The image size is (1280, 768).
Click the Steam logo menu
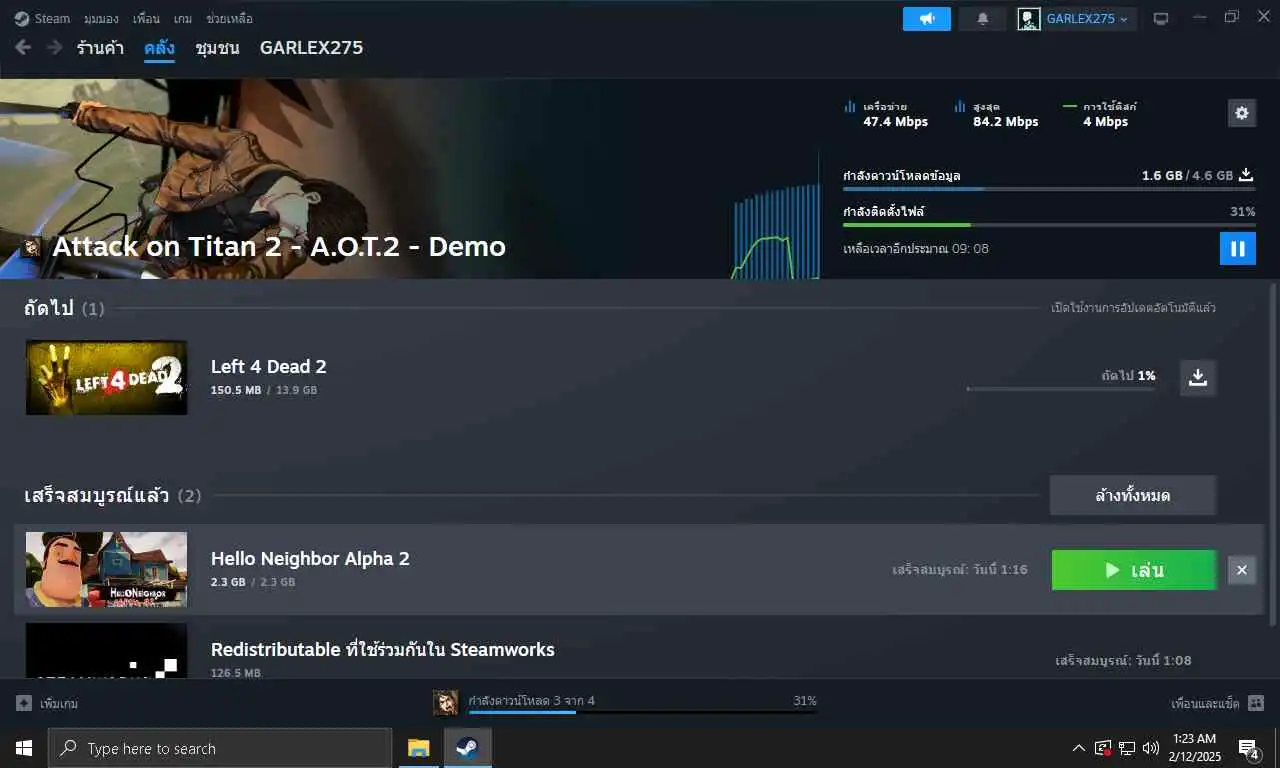(42, 18)
